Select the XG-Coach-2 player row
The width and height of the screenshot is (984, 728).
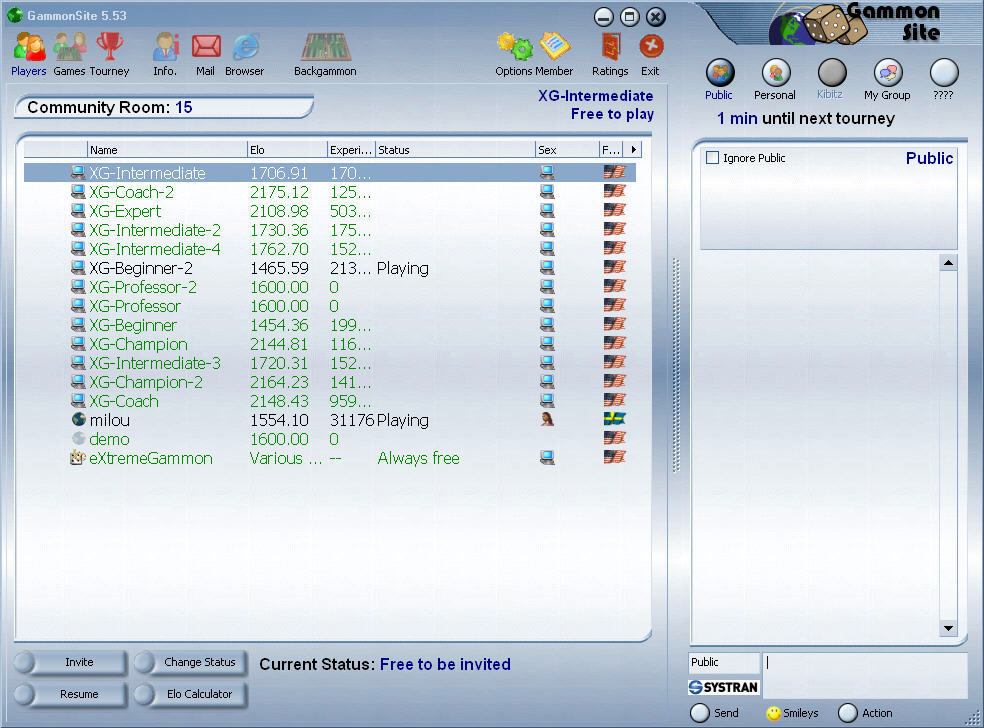329,192
